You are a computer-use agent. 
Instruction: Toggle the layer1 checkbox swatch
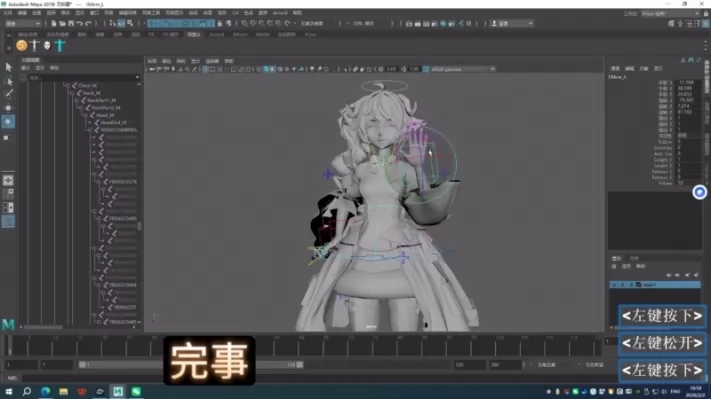[638, 285]
